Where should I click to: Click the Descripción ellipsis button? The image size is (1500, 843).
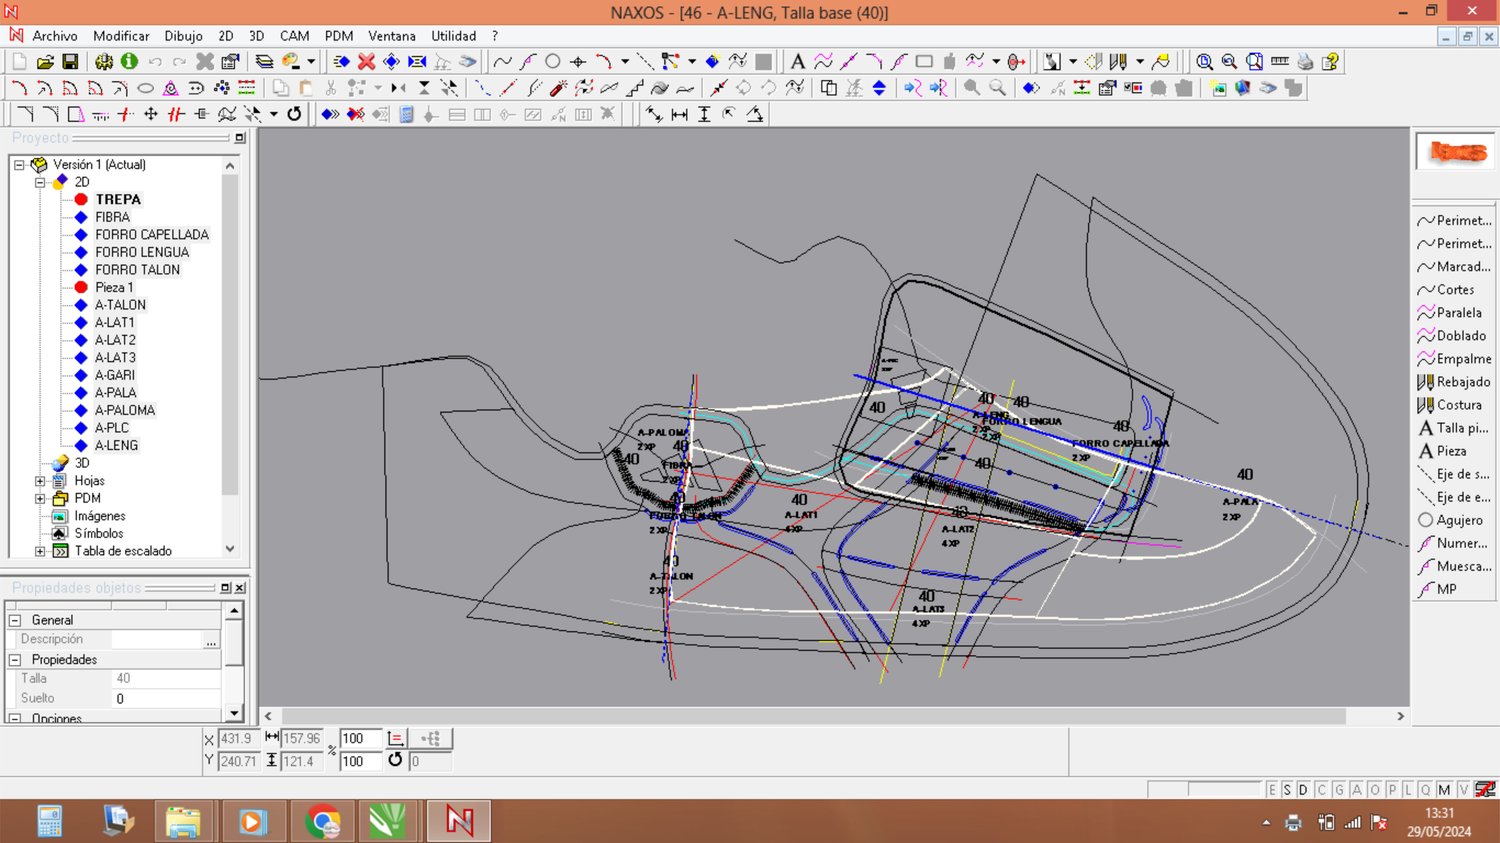(211, 640)
